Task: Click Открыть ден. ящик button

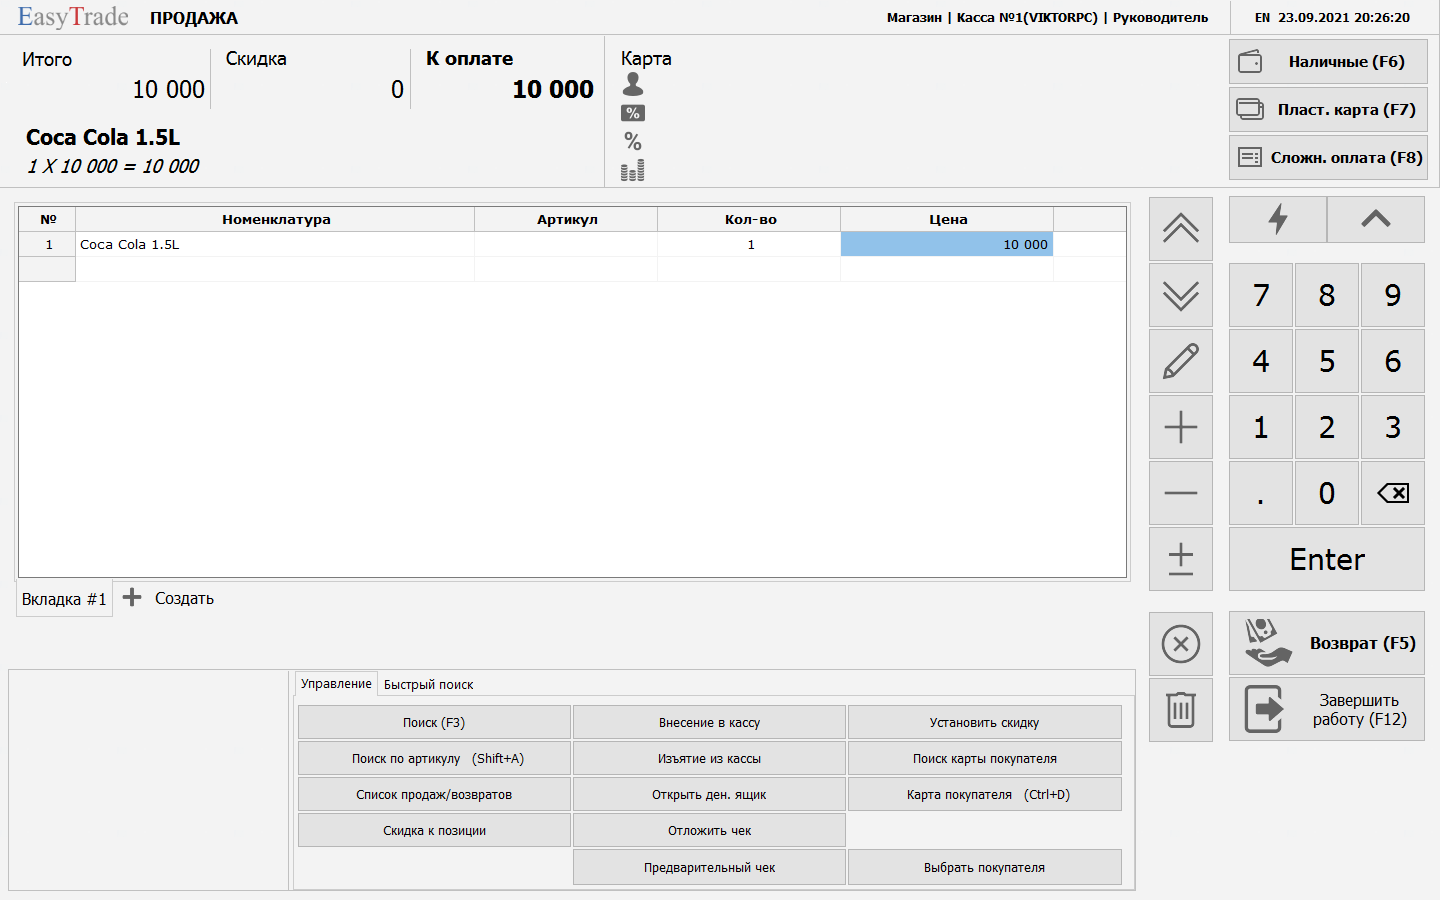Action: (x=709, y=794)
